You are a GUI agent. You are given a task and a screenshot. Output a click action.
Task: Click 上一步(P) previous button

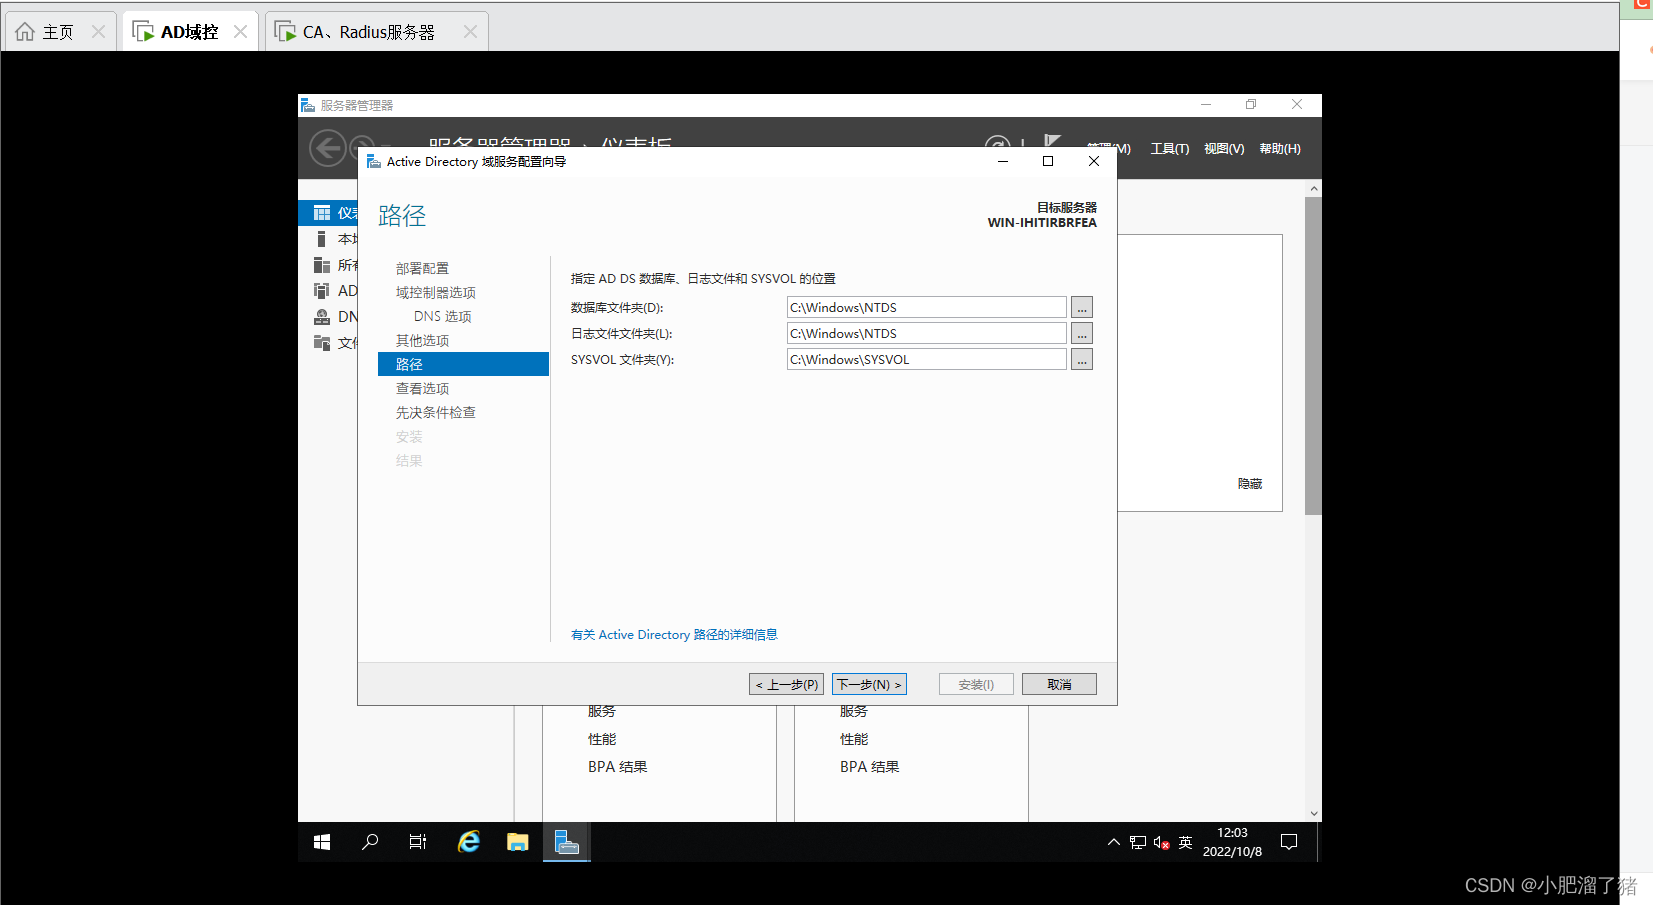coord(787,684)
